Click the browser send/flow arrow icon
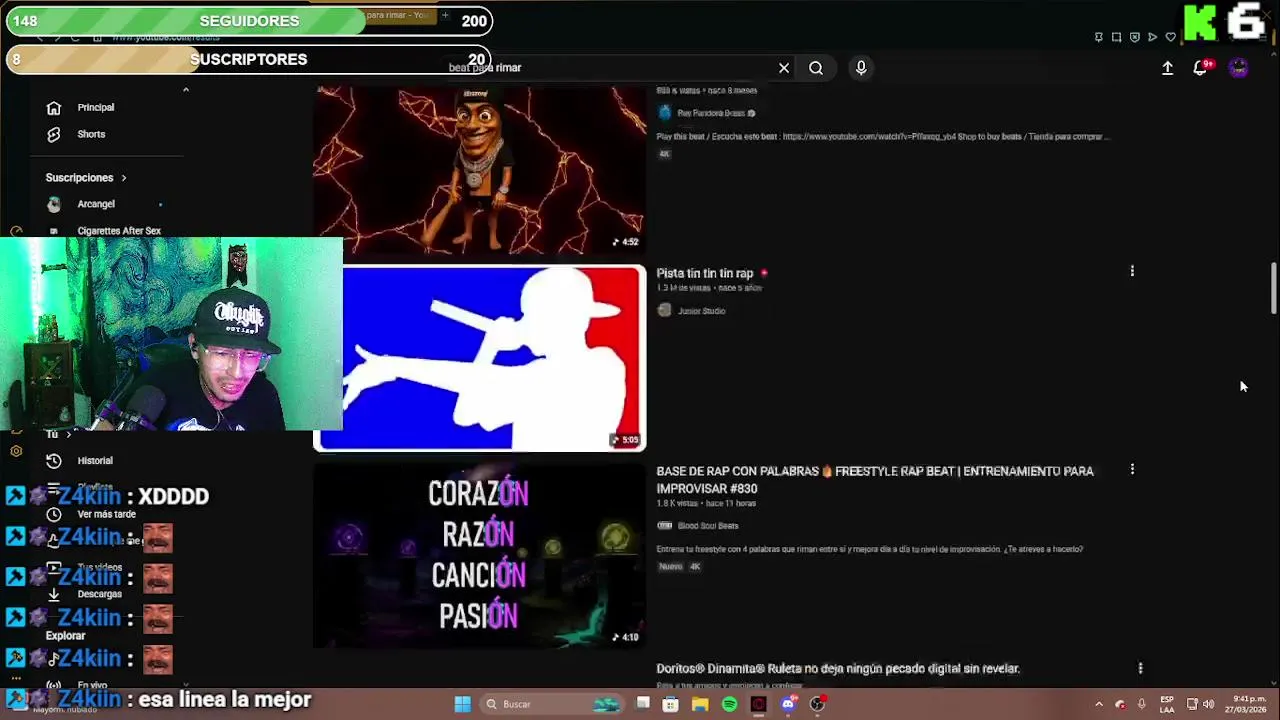This screenshot has width=1280, height=720. [1153, 37]
